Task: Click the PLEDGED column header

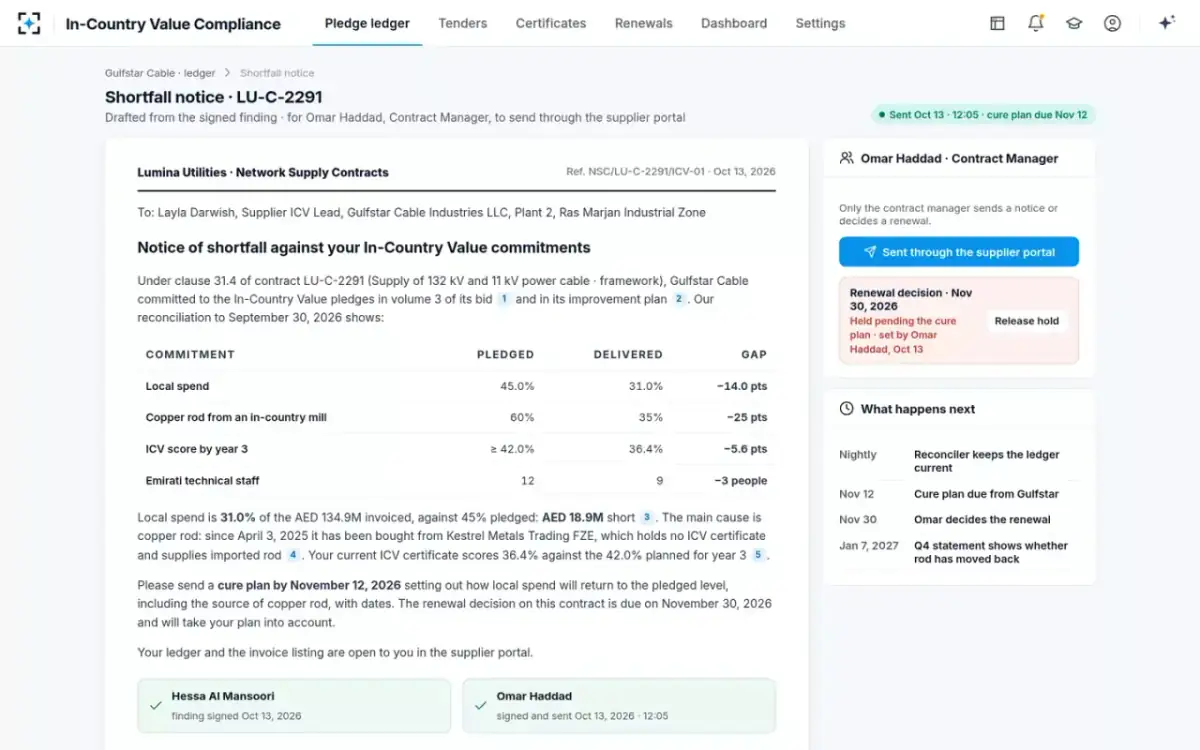Action: click(x=505, y=354)
